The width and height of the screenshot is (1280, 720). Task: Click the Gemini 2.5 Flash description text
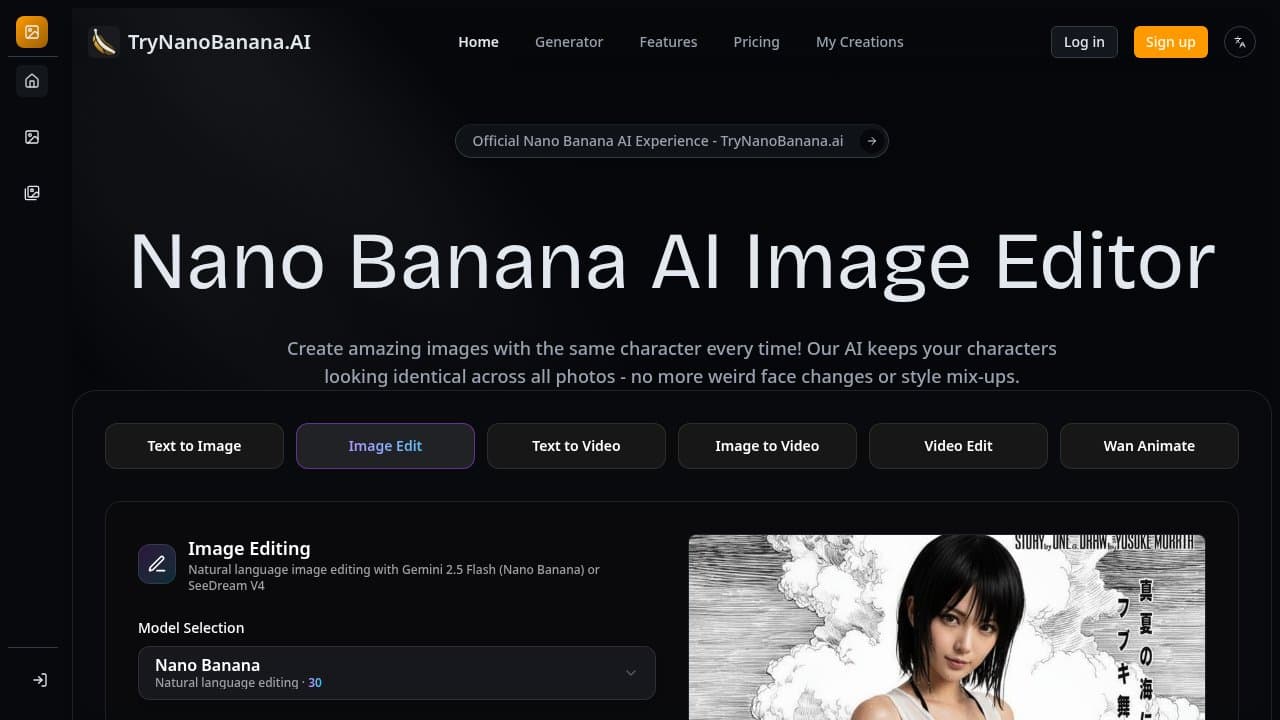(x=394, y=577)
